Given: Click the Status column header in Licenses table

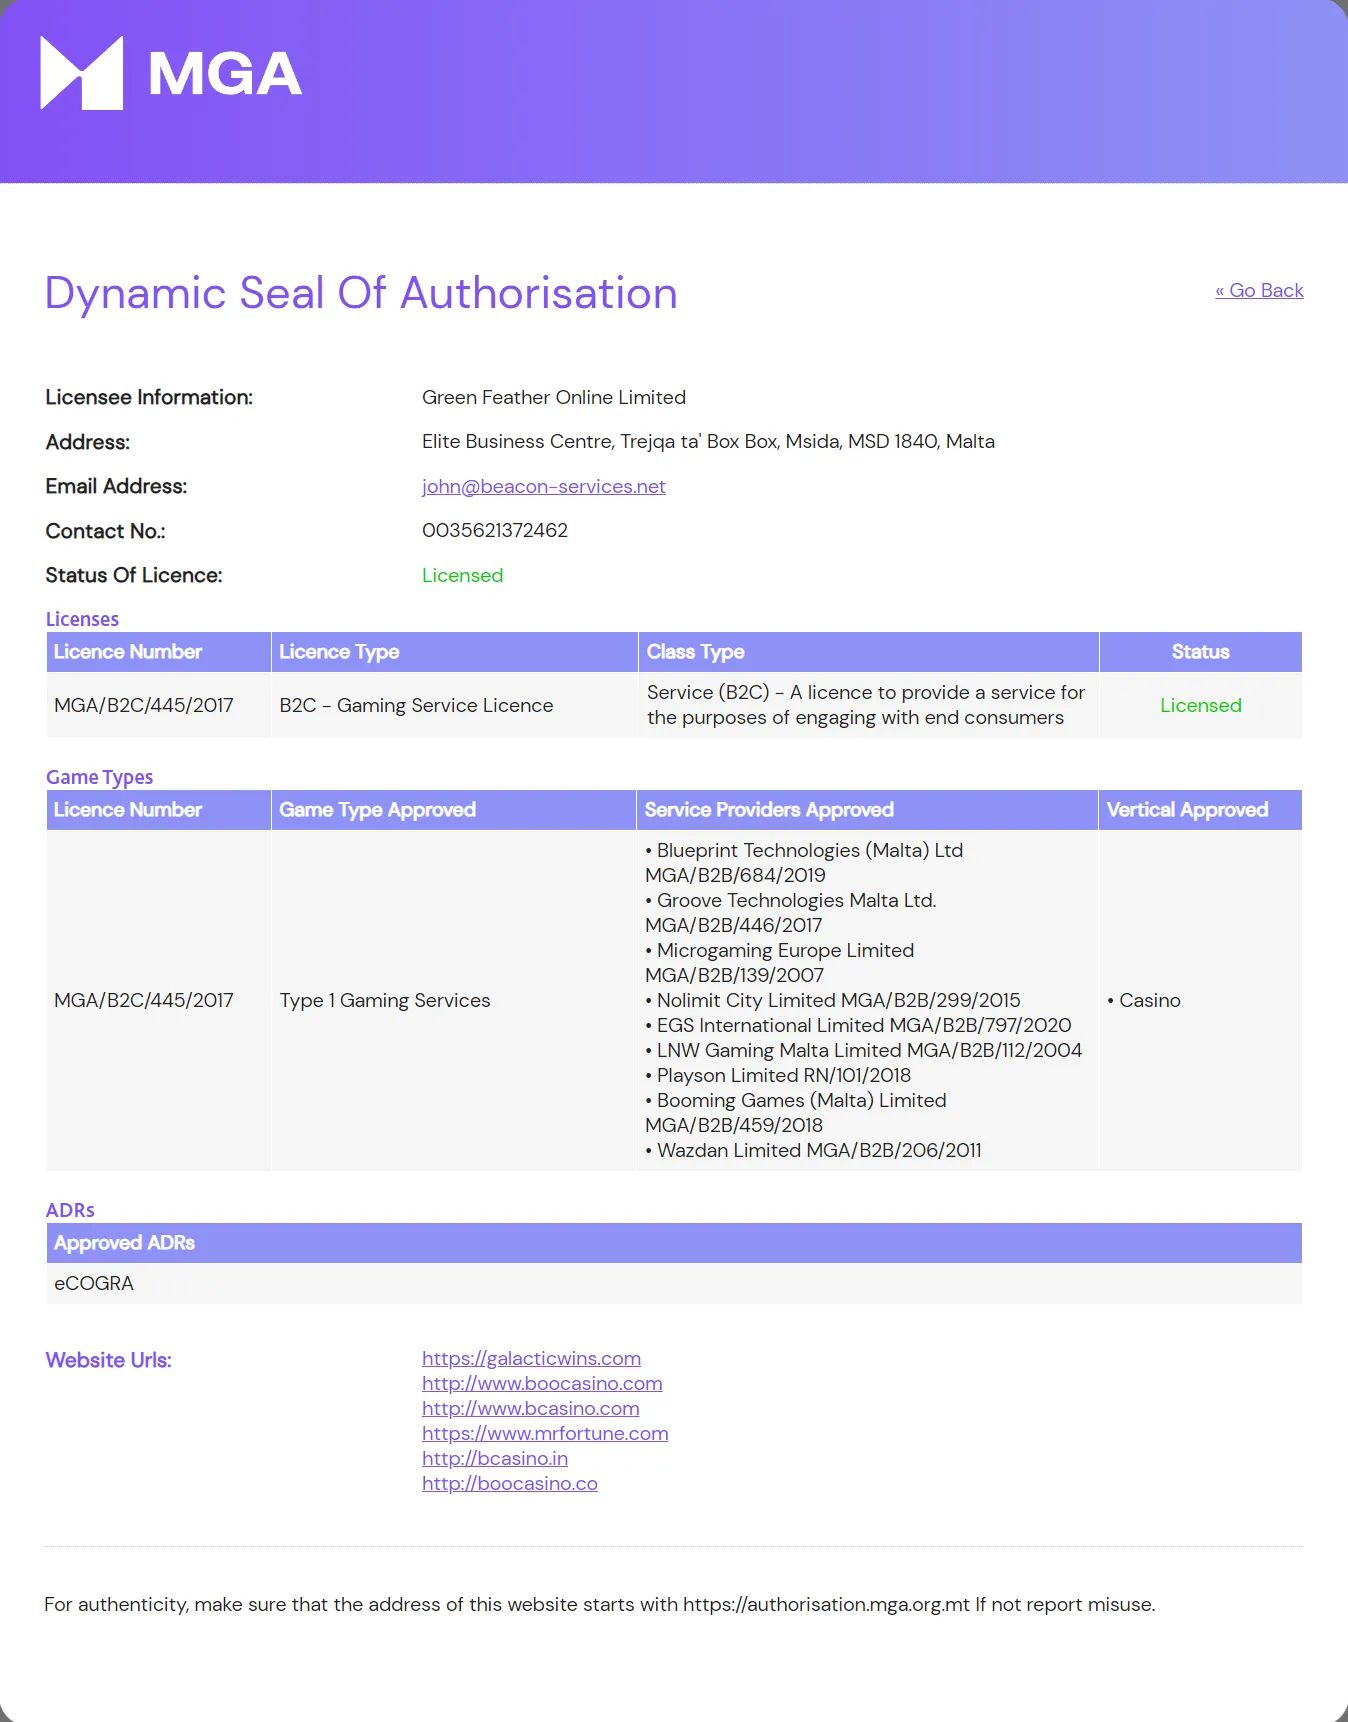Looking at the screenshot, I should [x=1200, y=652].
